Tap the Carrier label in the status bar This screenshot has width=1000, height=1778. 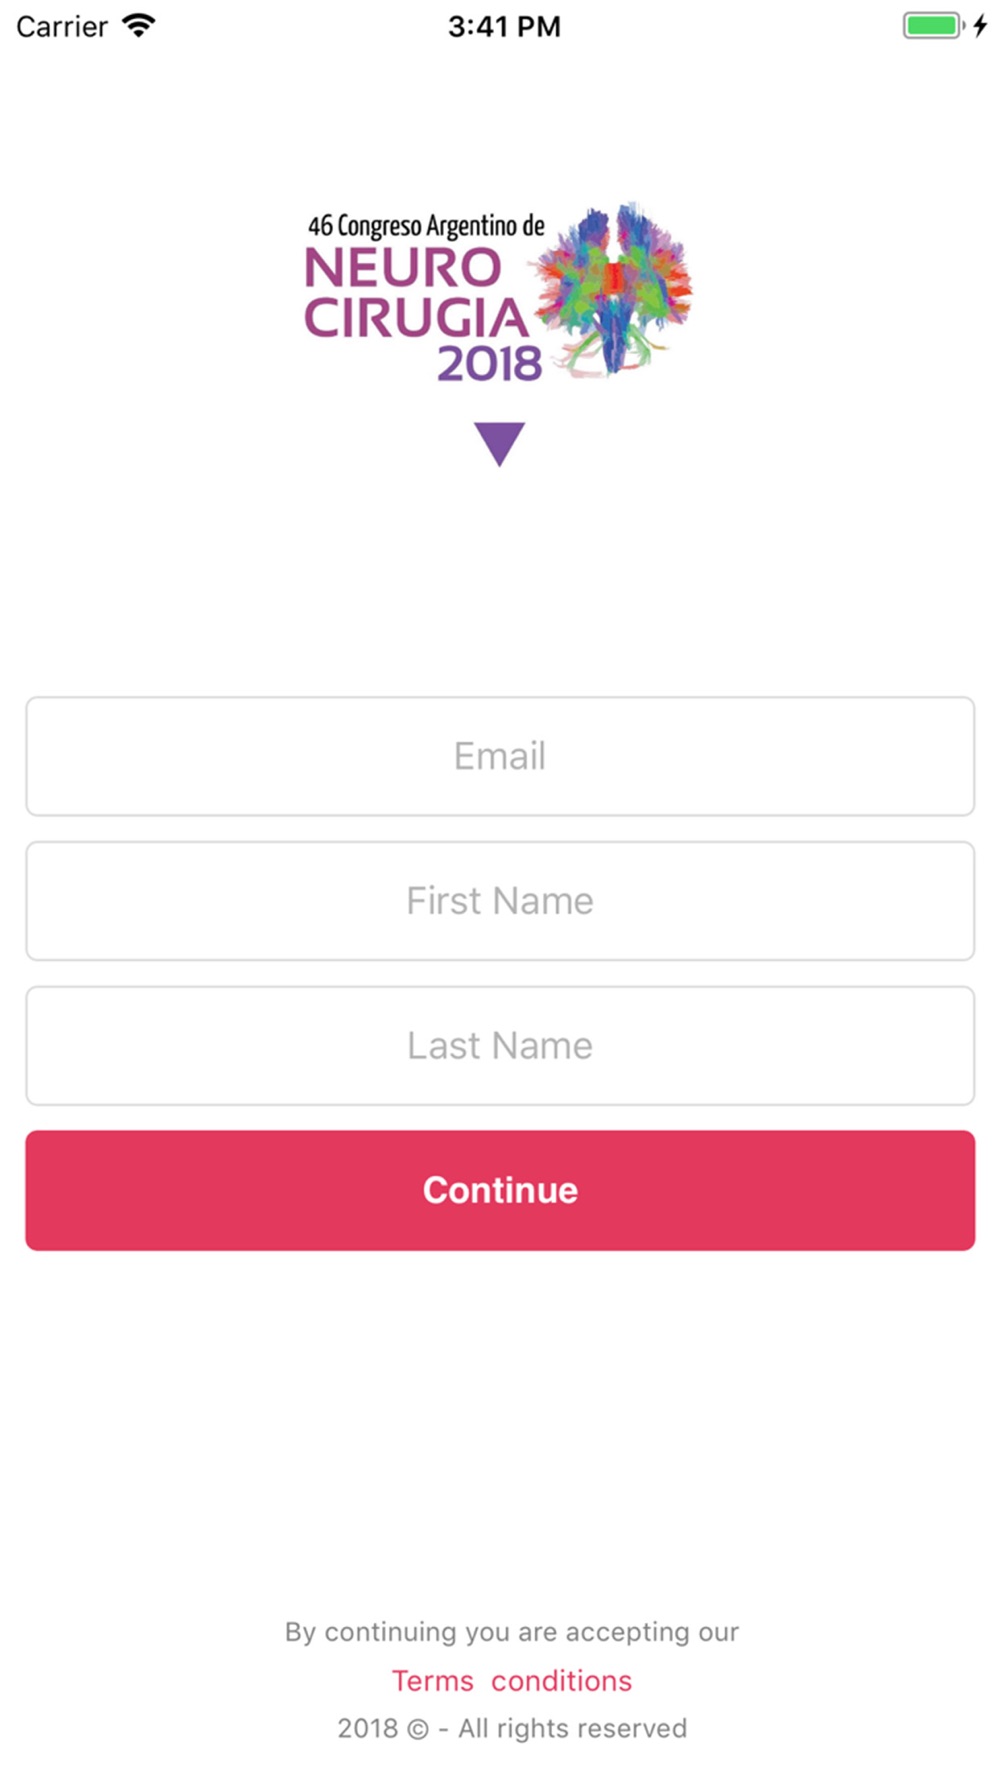pyautogui.click(x=62, y=26)
